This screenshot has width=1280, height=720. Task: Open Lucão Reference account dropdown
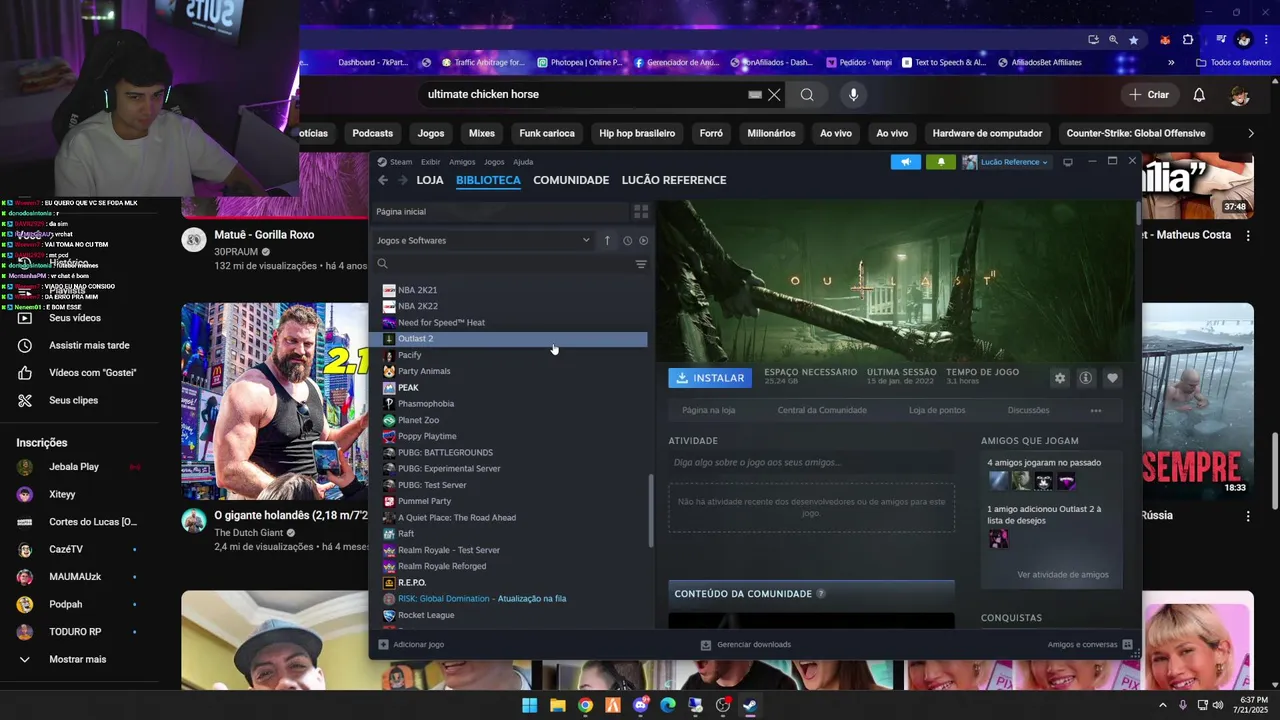[1005, 162]
